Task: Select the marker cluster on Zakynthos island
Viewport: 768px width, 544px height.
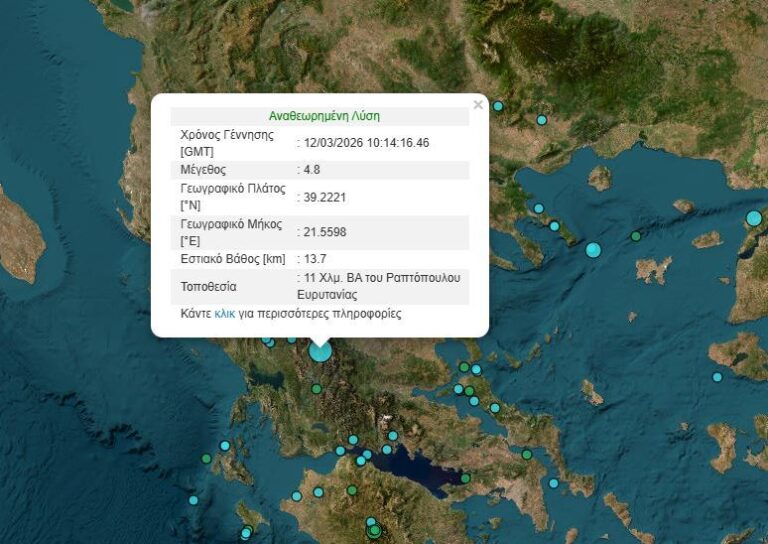Action: coord(246,532)
